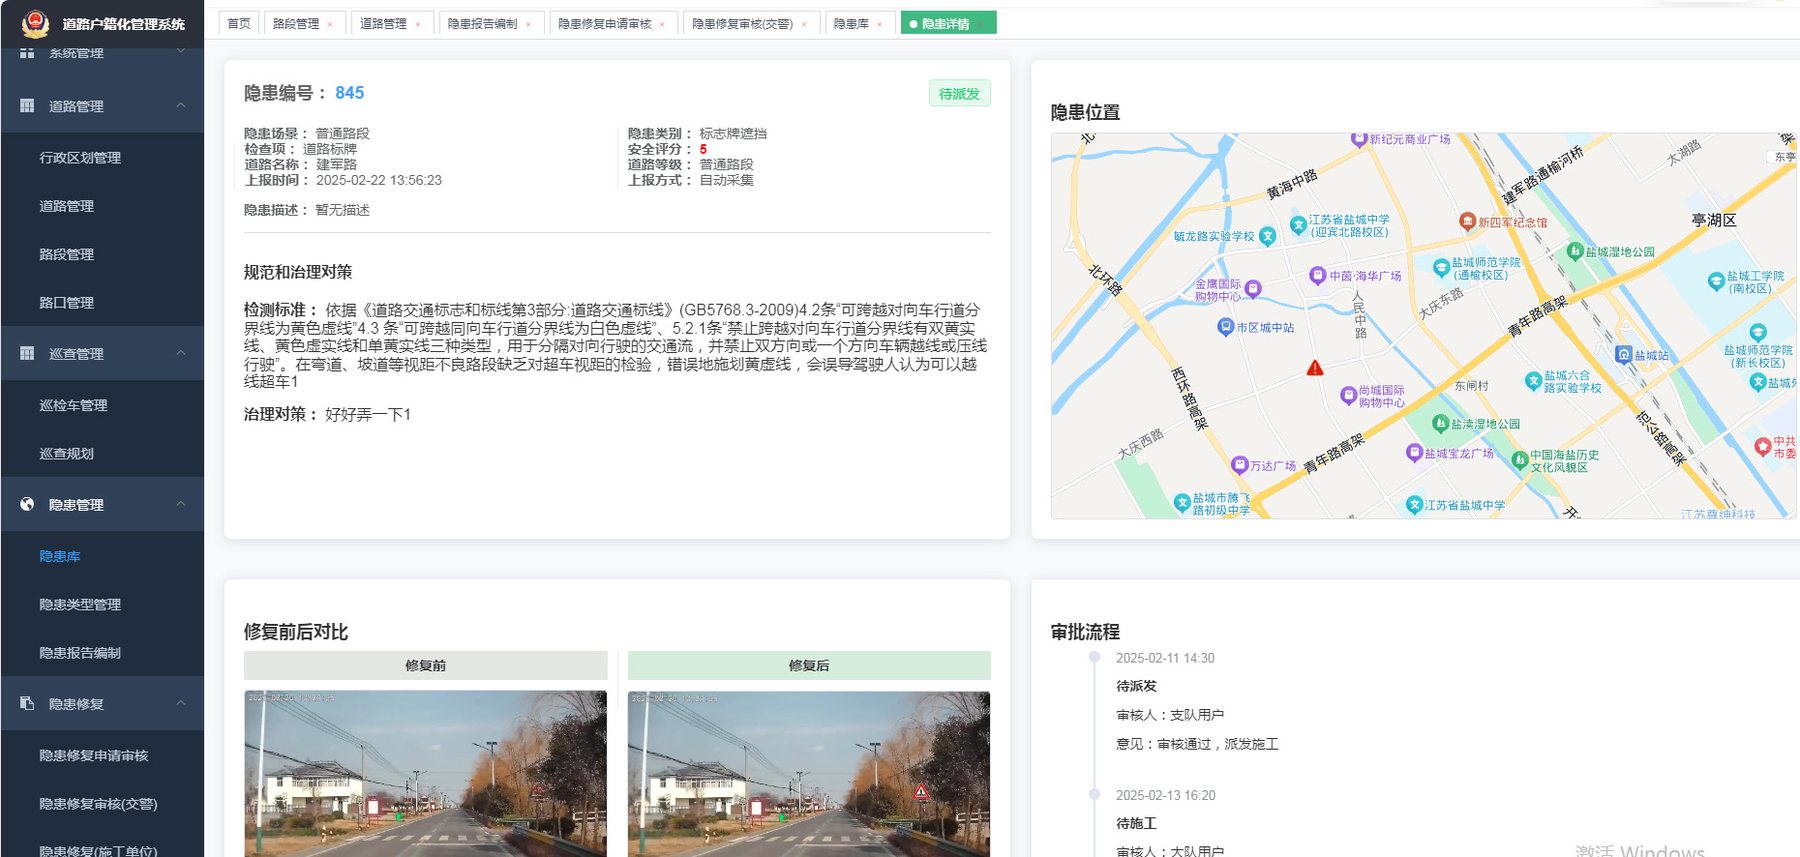Close the 隐患库 tab with its x icon
Viewport: 1800px width, 857px height.
tap(880, 24)
